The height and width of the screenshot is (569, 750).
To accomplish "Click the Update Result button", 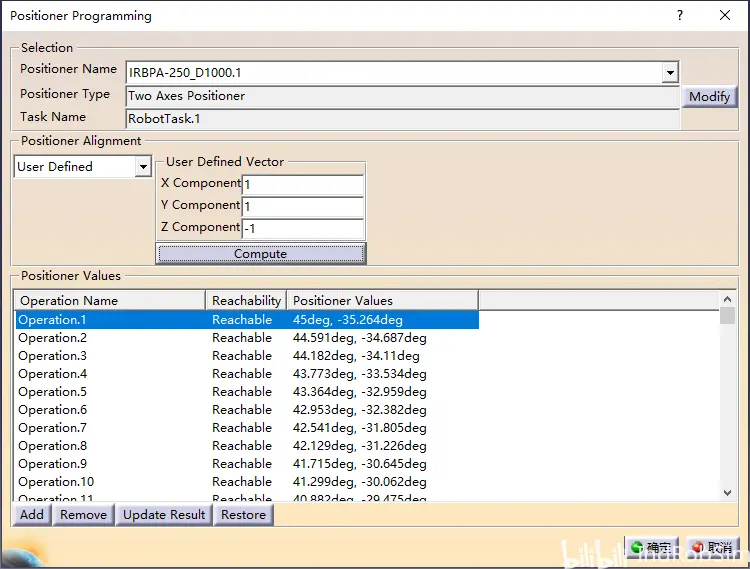I will click(164, 515).
